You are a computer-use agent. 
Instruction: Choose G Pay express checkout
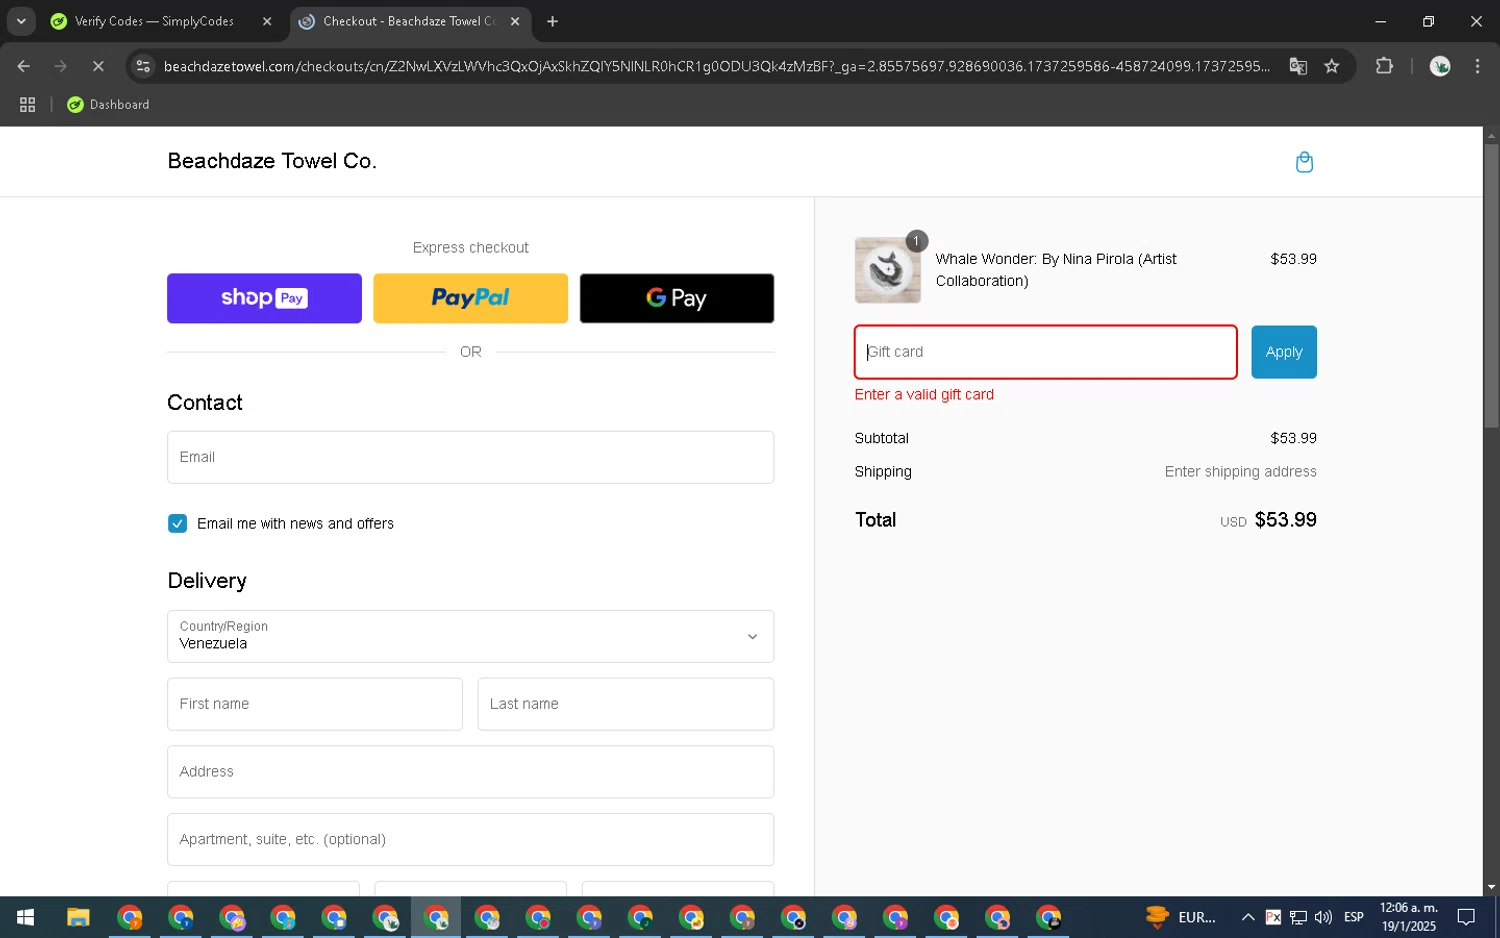(677, 298)
